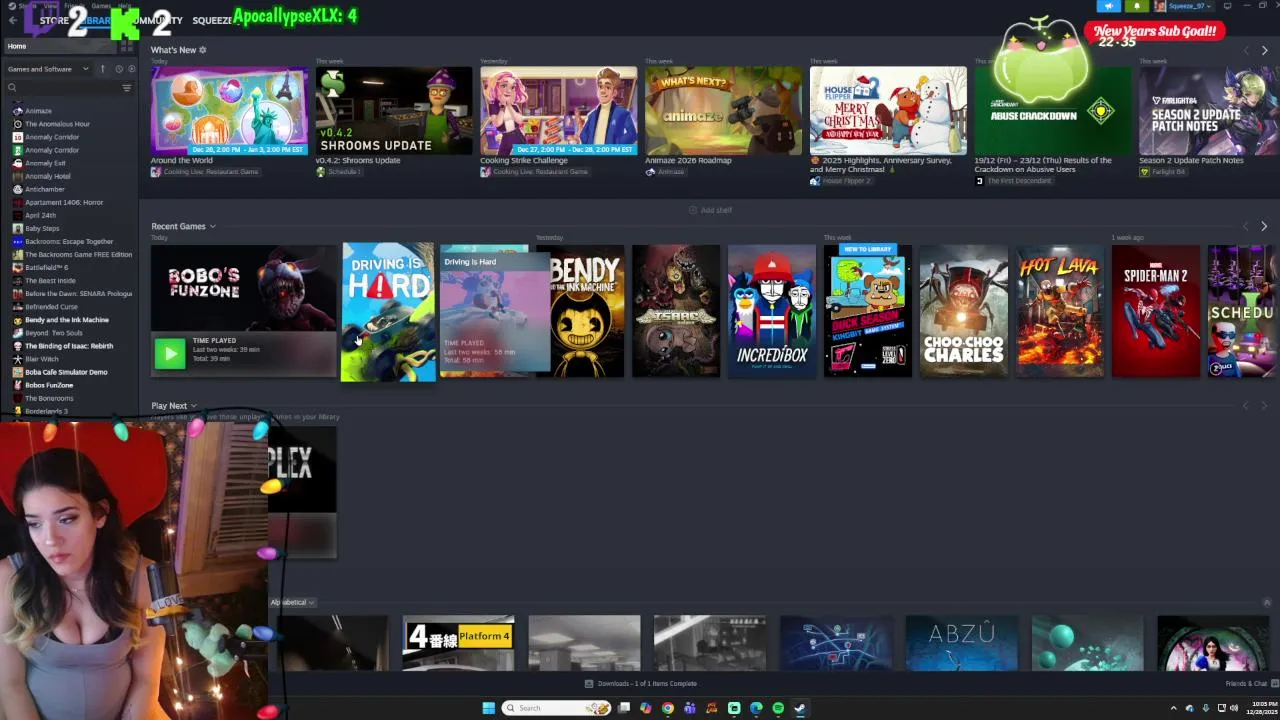Expand the Alphabetical sort dropdown

tap(292, 602)
